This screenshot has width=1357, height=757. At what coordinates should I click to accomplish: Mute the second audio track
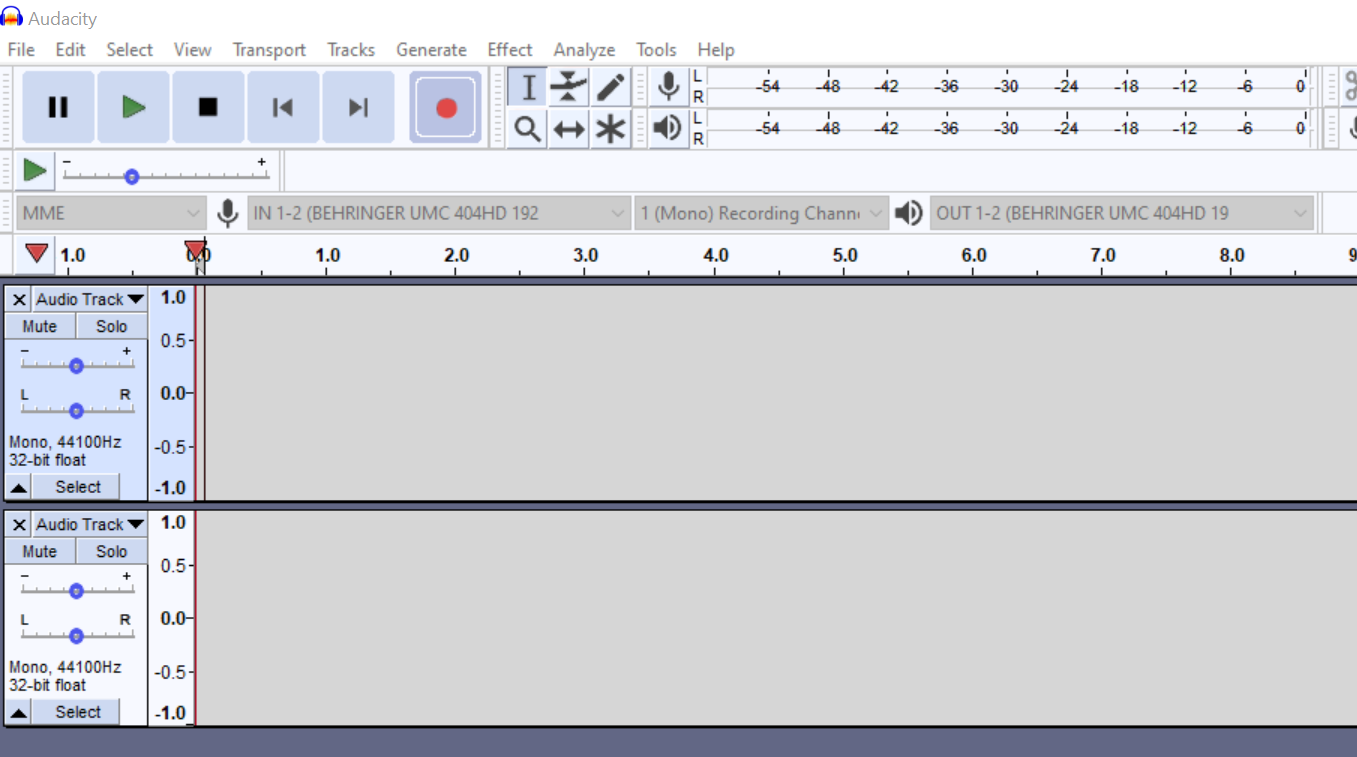[40, 551]
